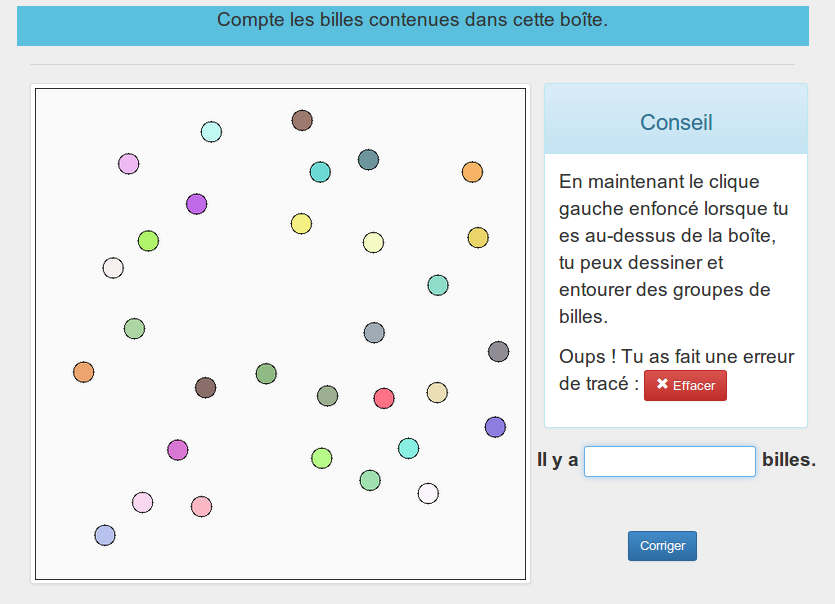Click the pale cyan marble near the top
Viewport: 835px width, 604px height.
(211, 132)
